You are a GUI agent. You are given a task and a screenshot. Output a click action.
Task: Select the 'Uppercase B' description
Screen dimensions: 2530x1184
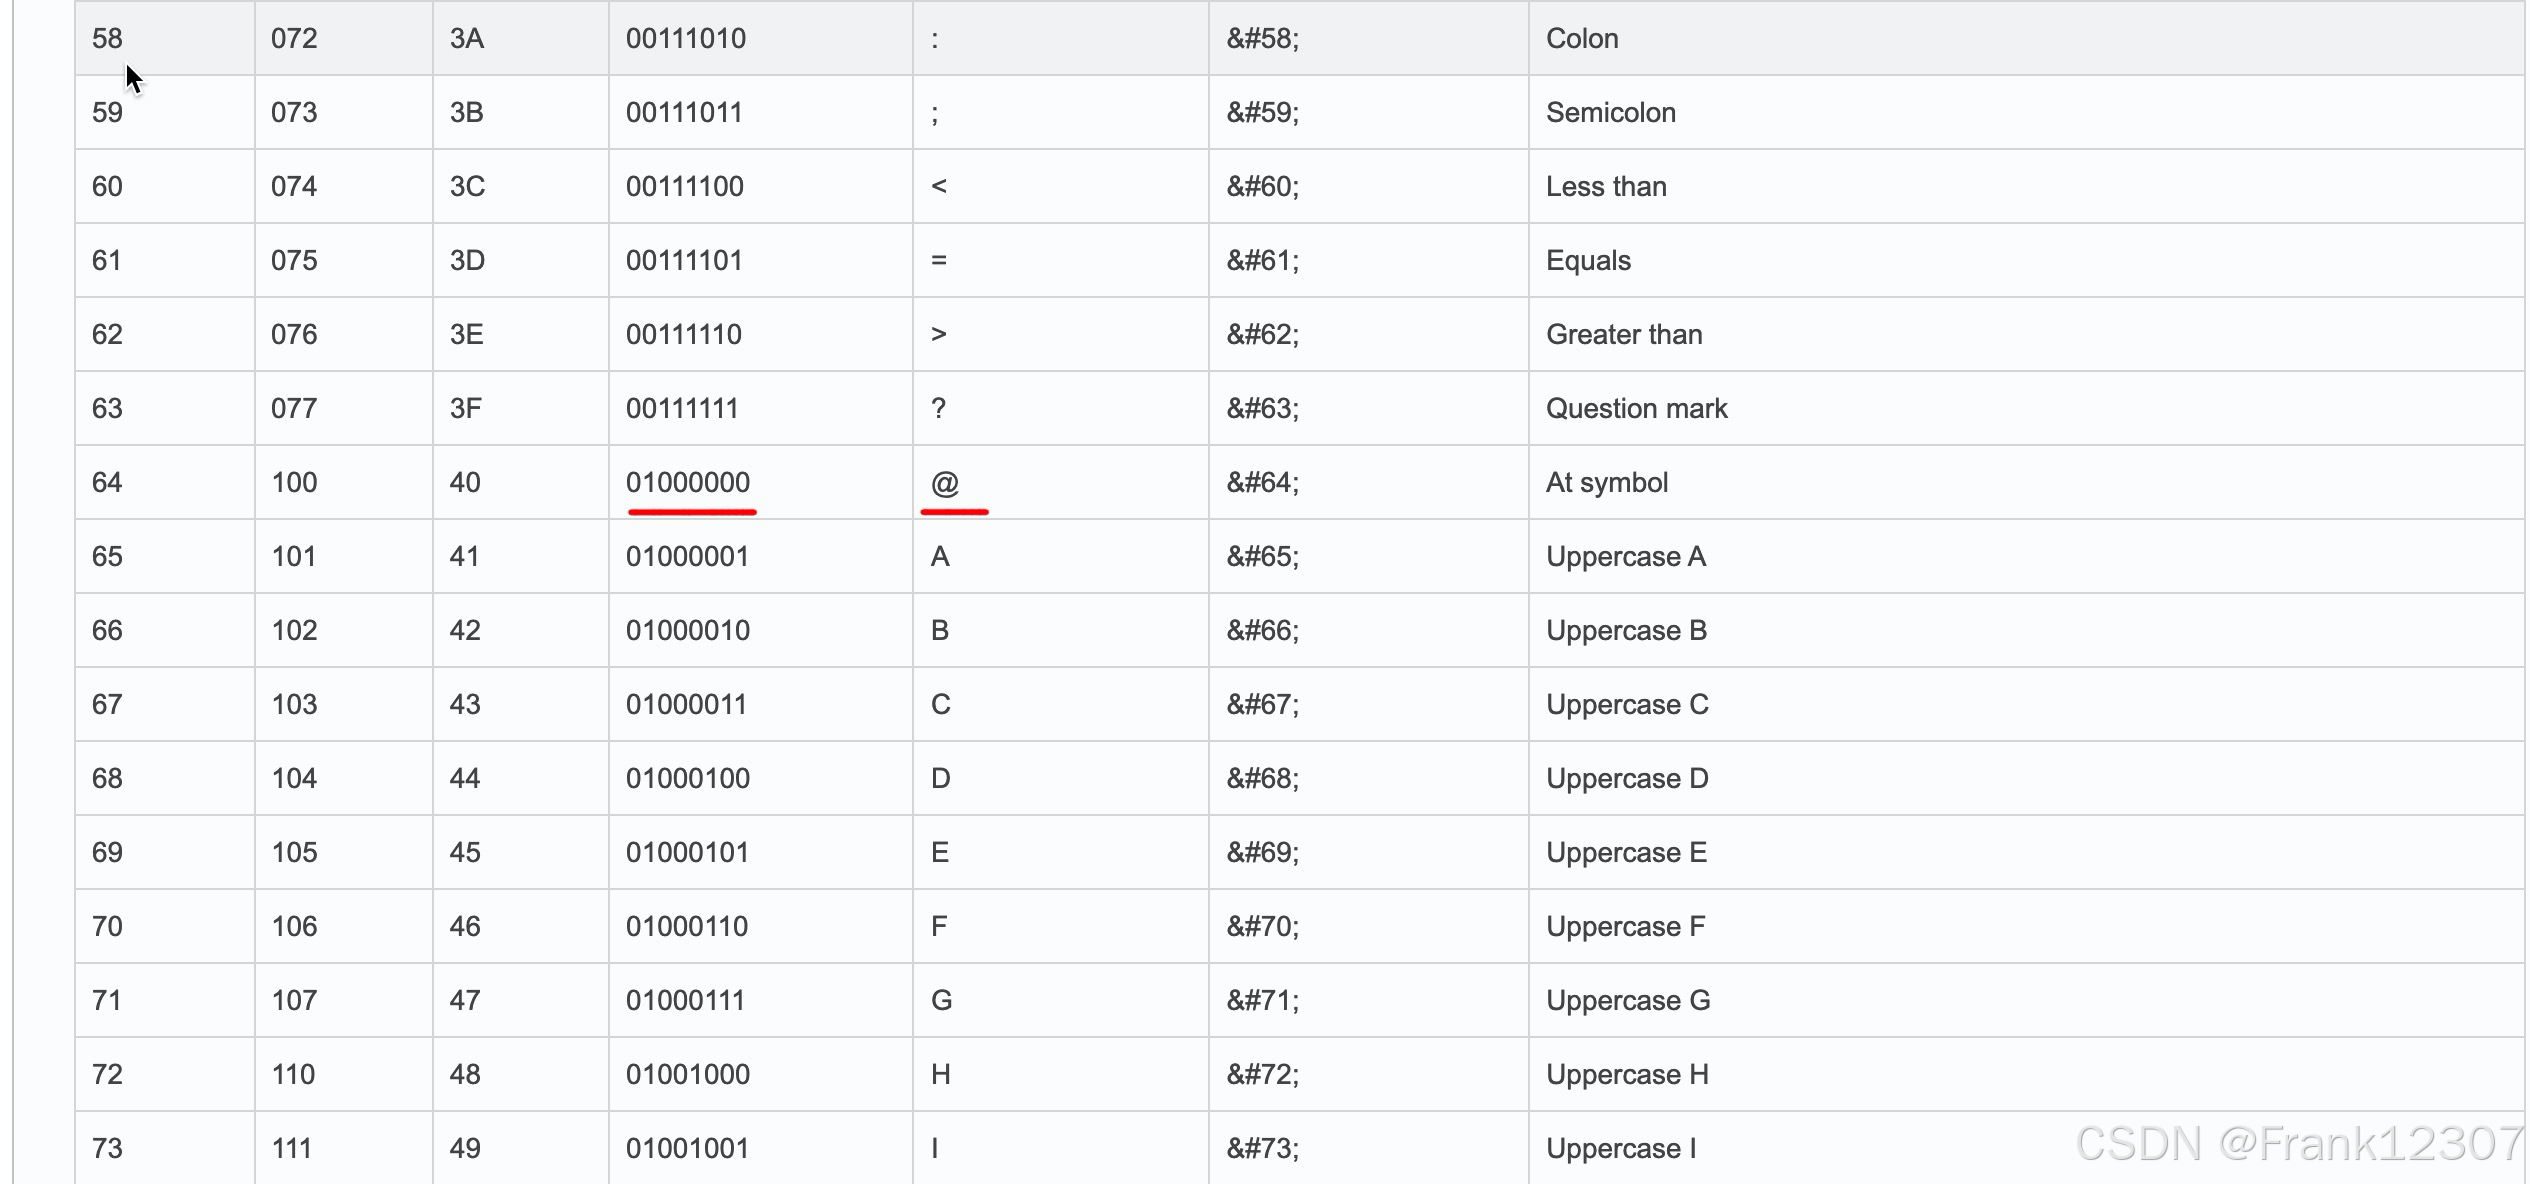pyautogui.click(x=1626, y=631)
